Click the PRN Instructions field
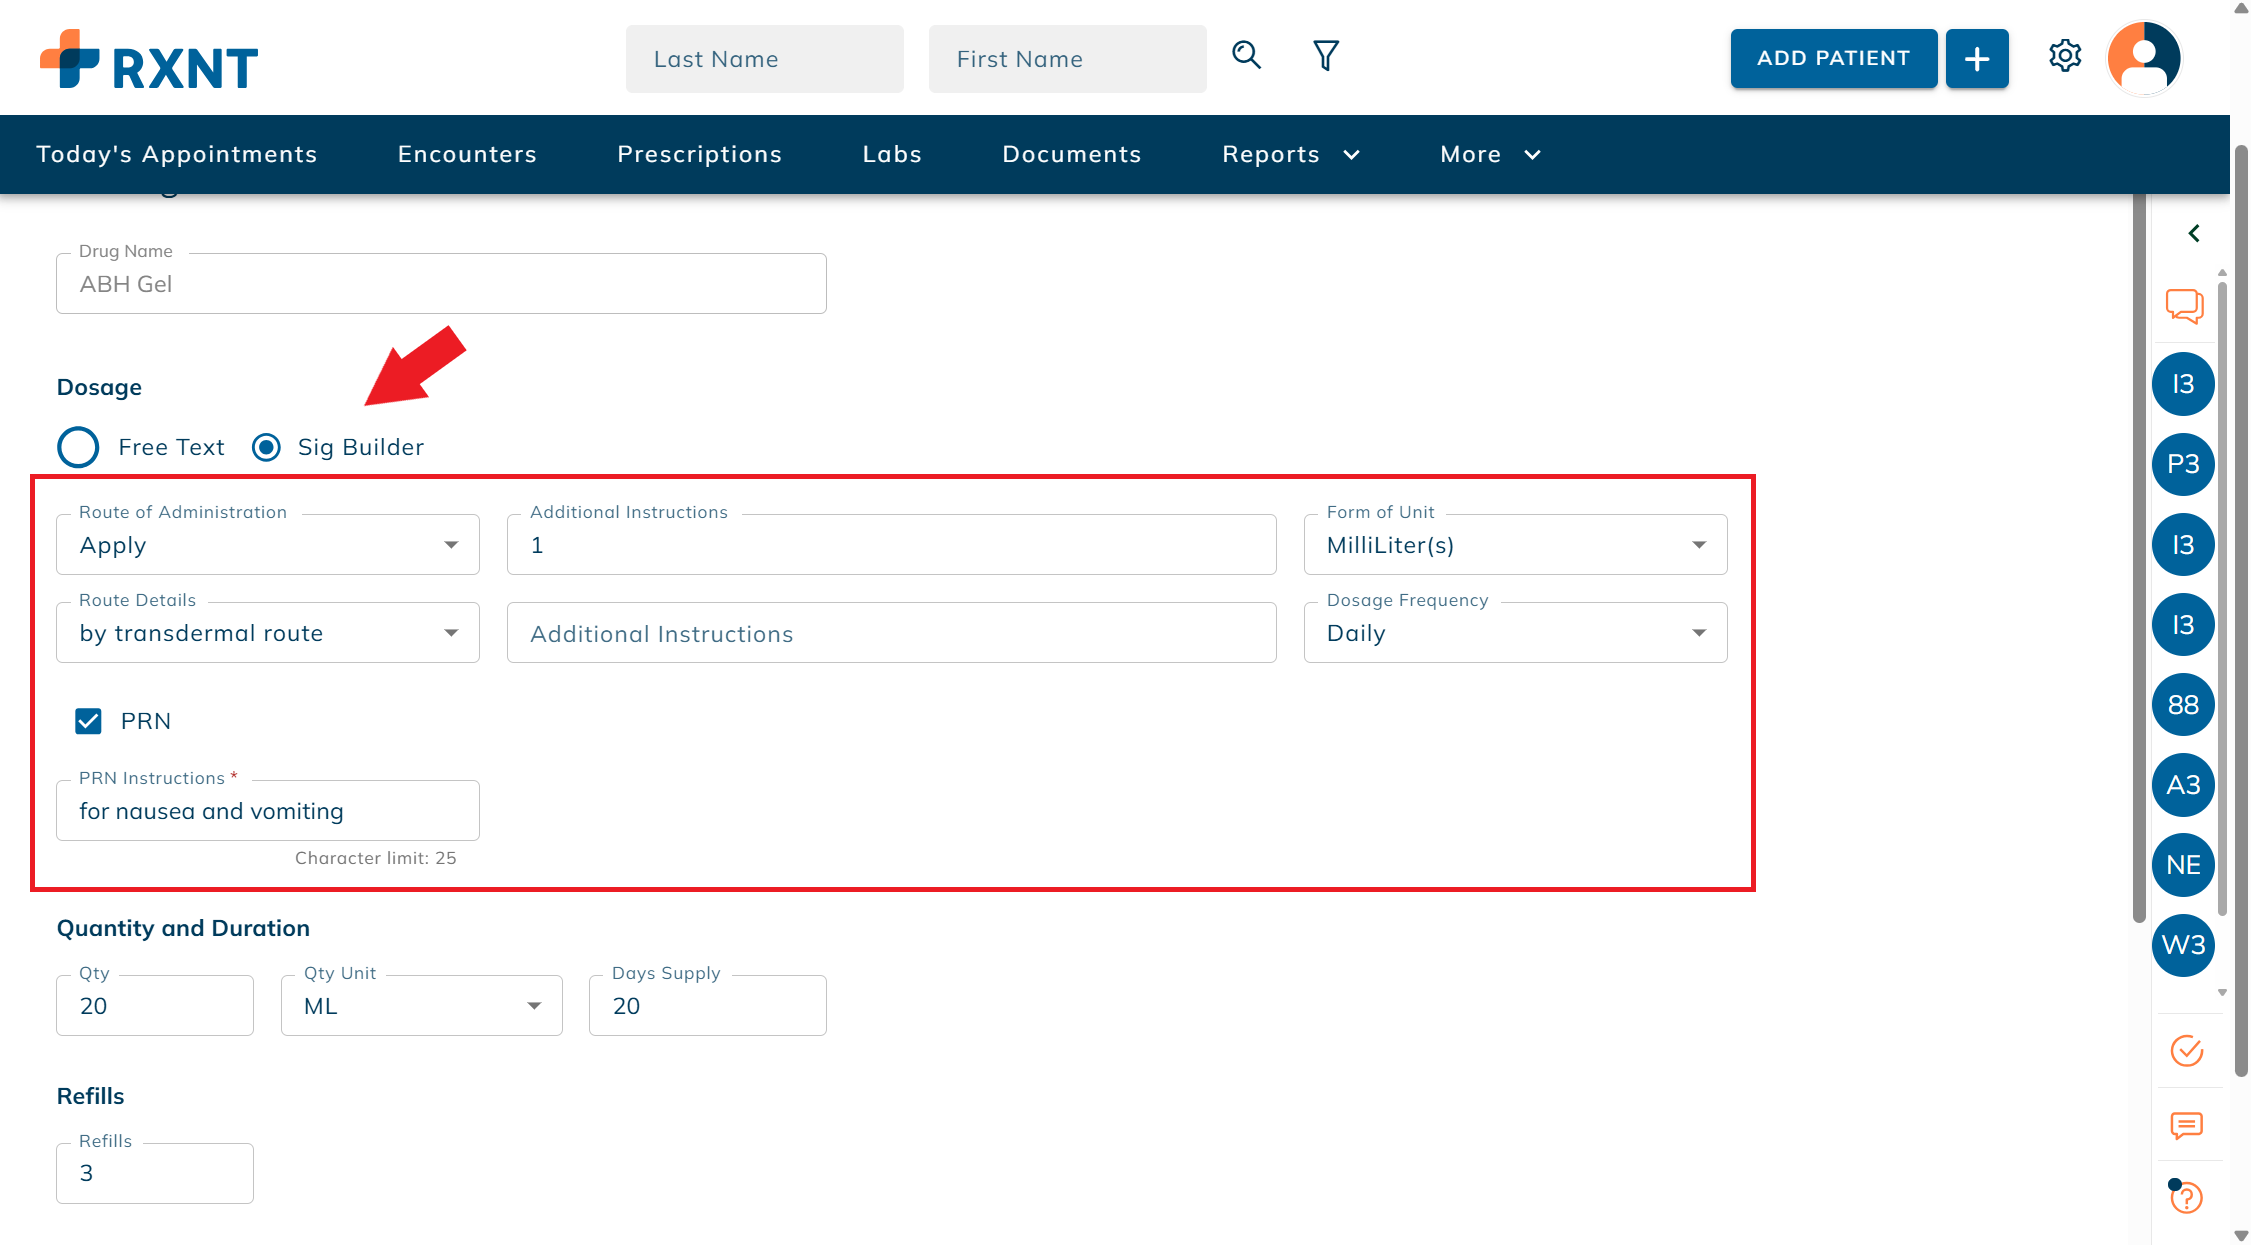 [x=268, y=811]
